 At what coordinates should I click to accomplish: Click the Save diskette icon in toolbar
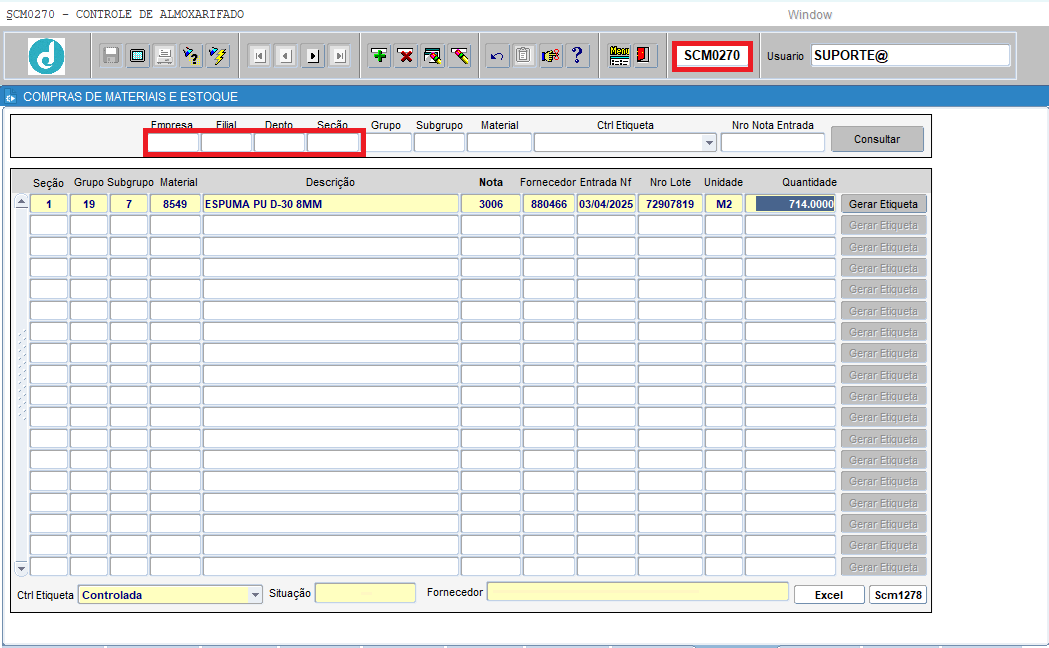click(111, 56)
